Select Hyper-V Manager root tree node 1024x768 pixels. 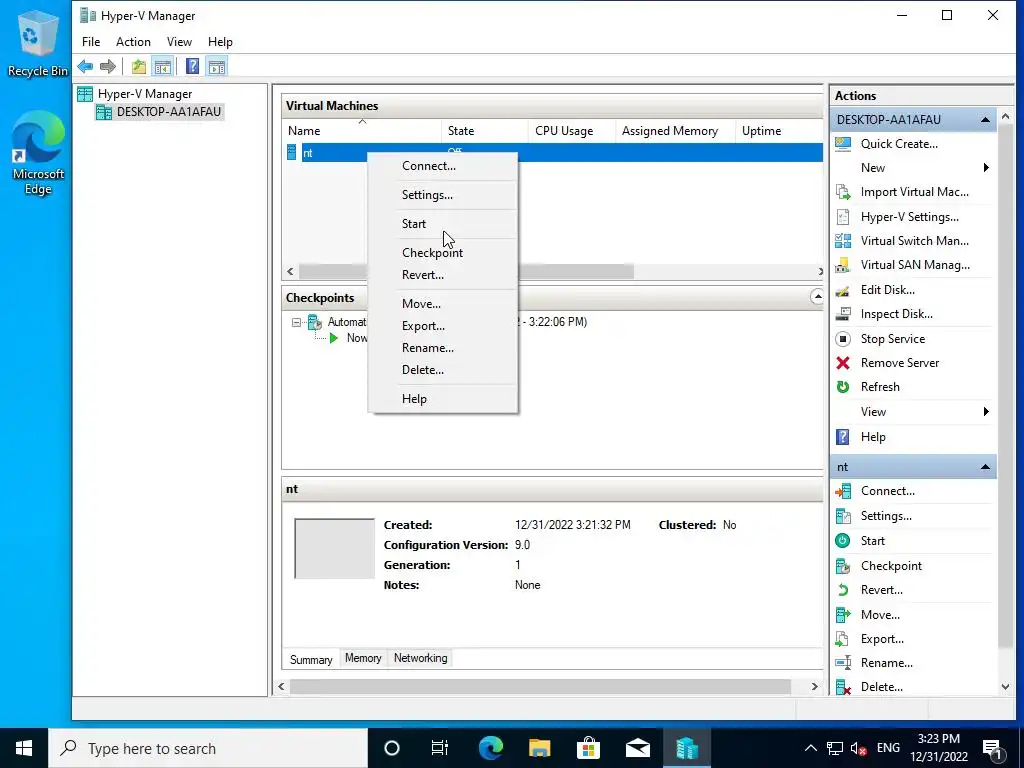[135, 93]
